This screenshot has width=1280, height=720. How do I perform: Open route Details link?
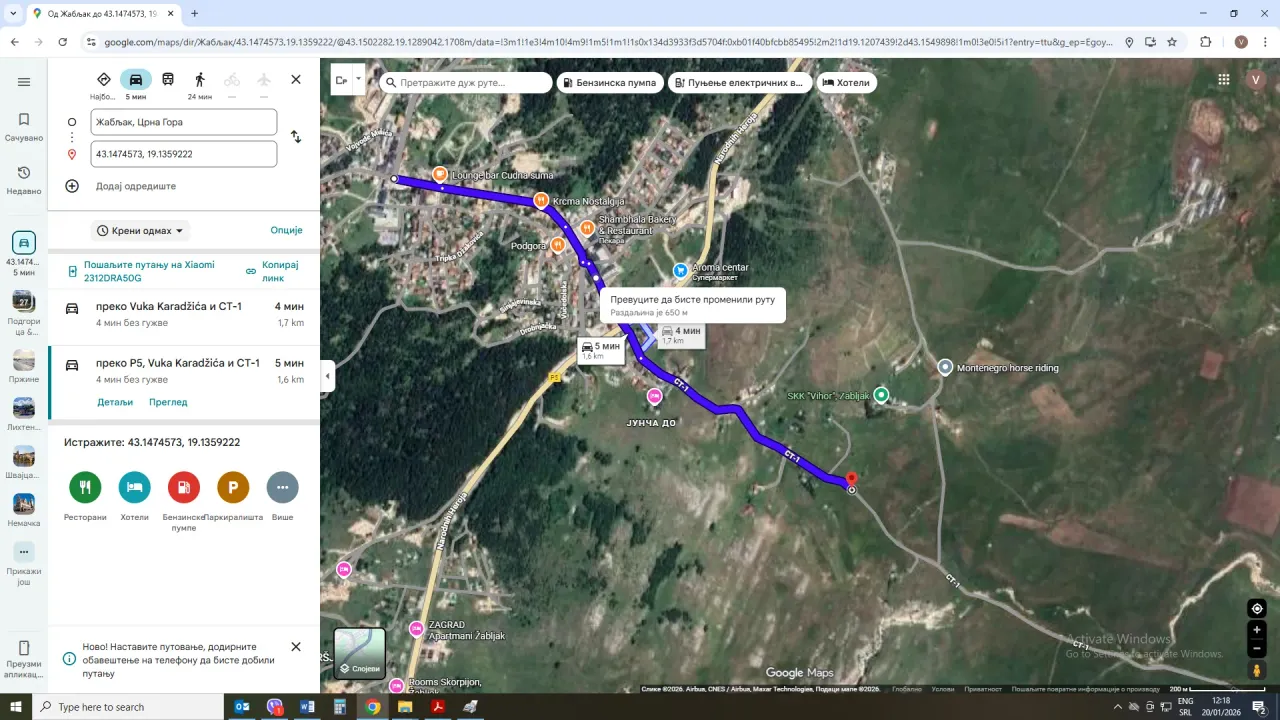point(115,402)
